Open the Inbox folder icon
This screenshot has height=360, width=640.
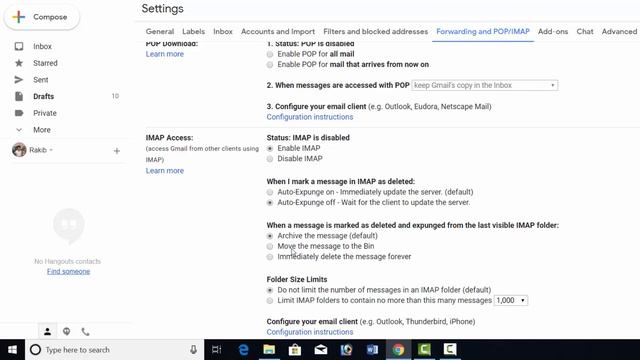point(19,46)
